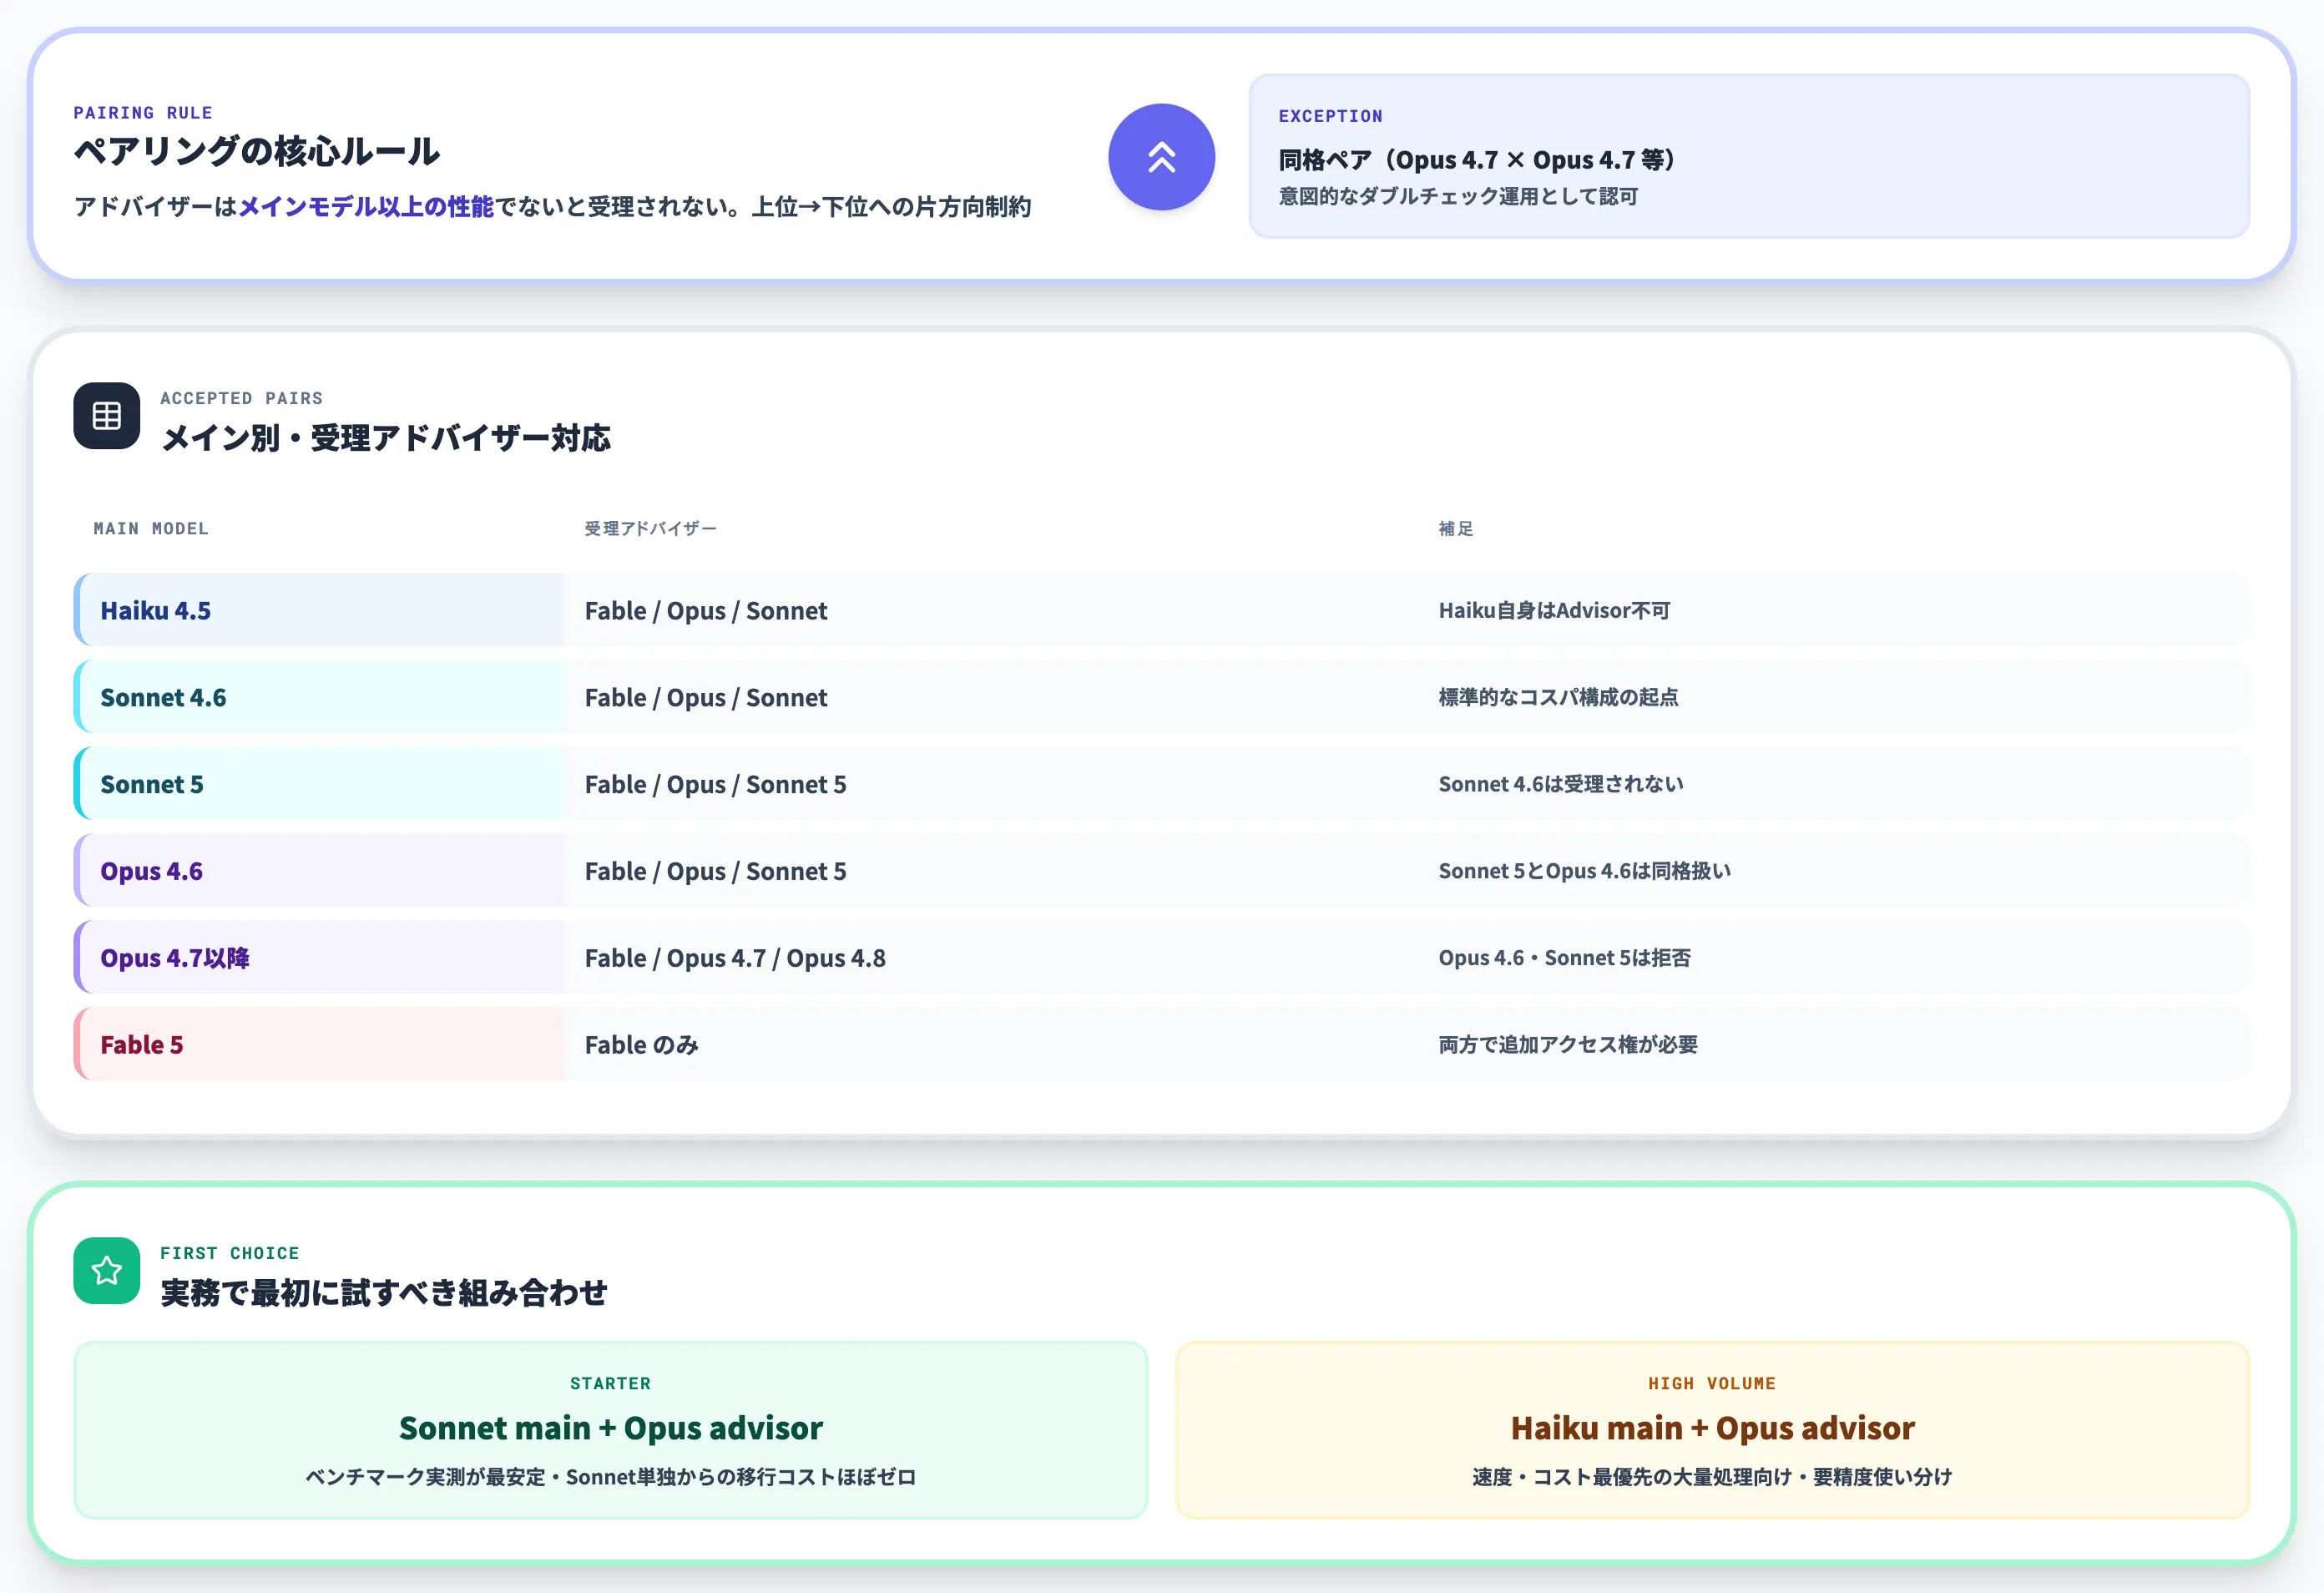This screenshot has width=2324, height=1593.
Task: Click the PAIRING RULE label
Action: [143, 113]
